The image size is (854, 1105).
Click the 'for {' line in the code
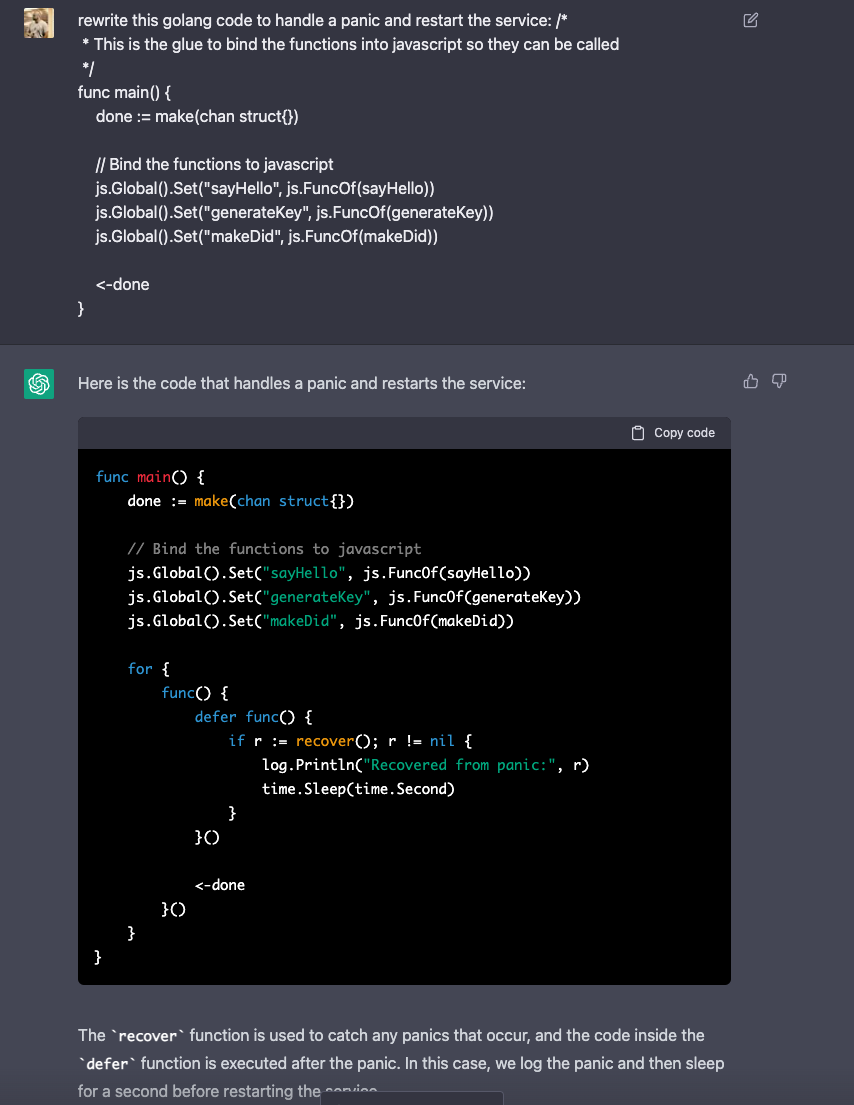coord(149,669)
